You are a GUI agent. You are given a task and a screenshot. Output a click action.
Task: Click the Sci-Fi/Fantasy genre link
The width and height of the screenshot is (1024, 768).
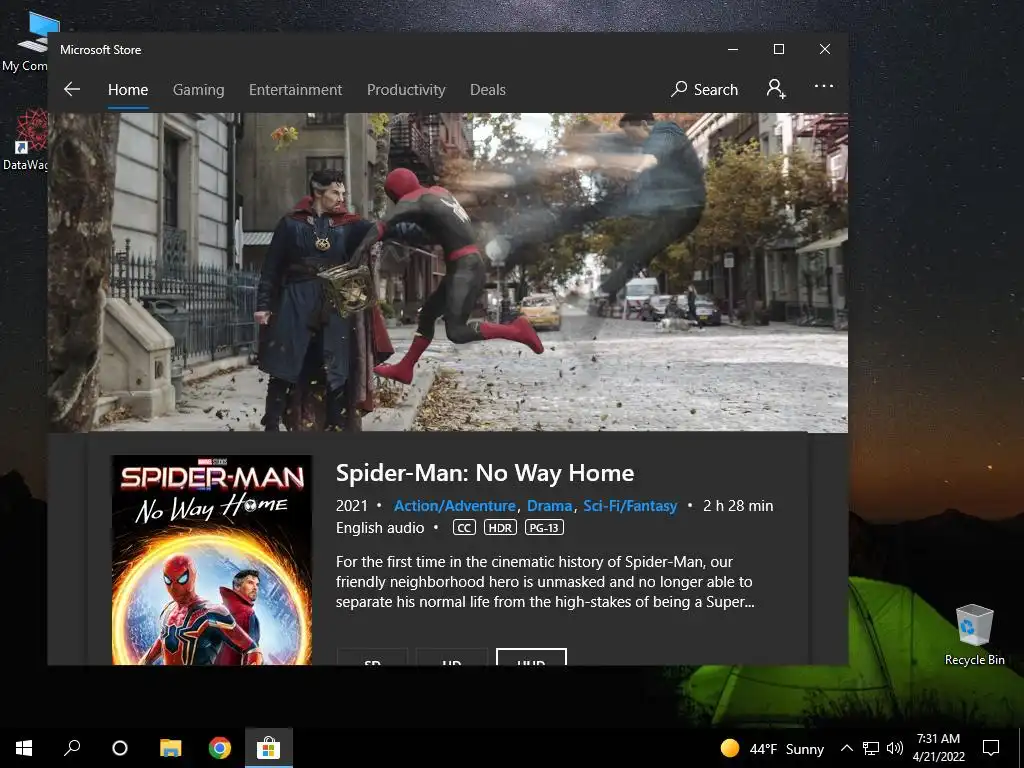coord(630,505)
